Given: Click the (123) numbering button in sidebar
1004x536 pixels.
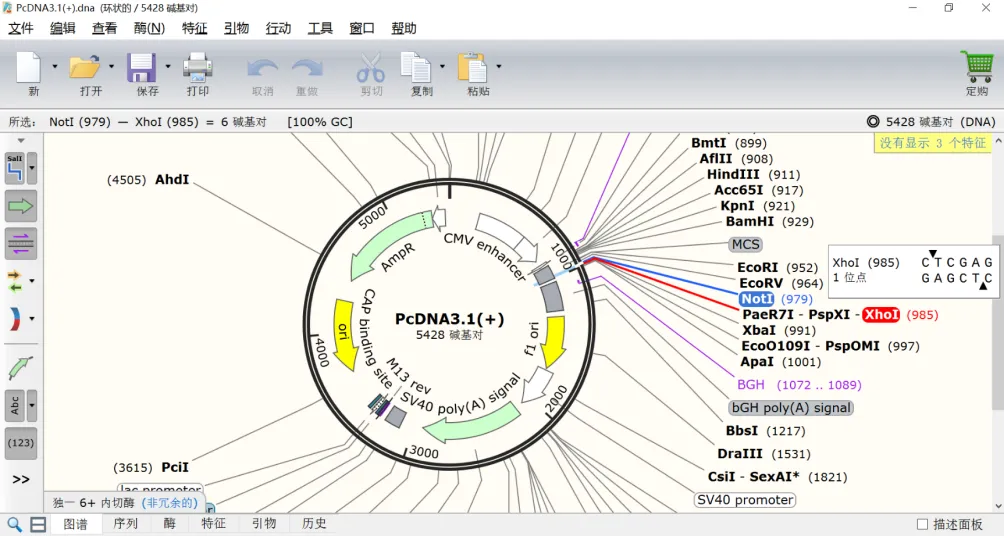Looking at the screenshot, I should click(20, 443).
